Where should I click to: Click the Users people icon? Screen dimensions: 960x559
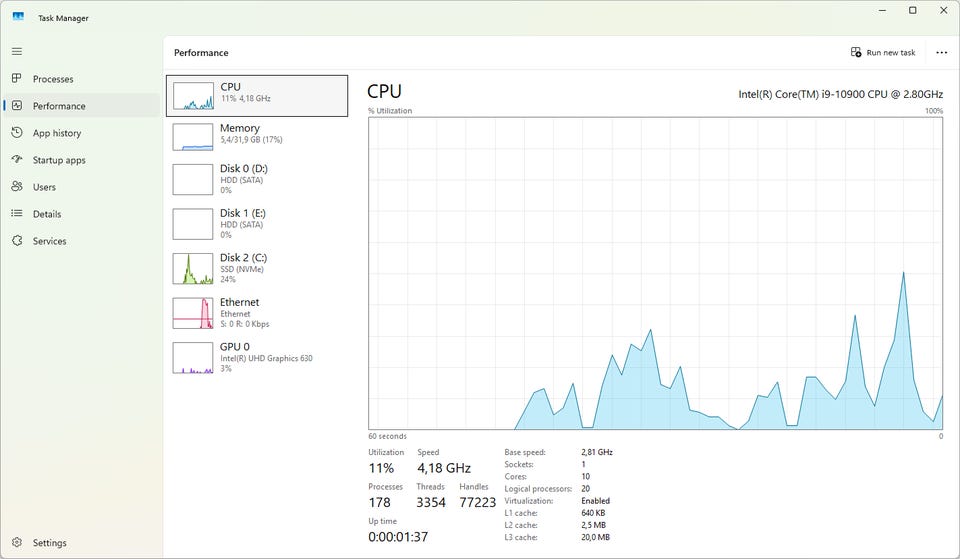pyautogui.click(x=17, y=186)
